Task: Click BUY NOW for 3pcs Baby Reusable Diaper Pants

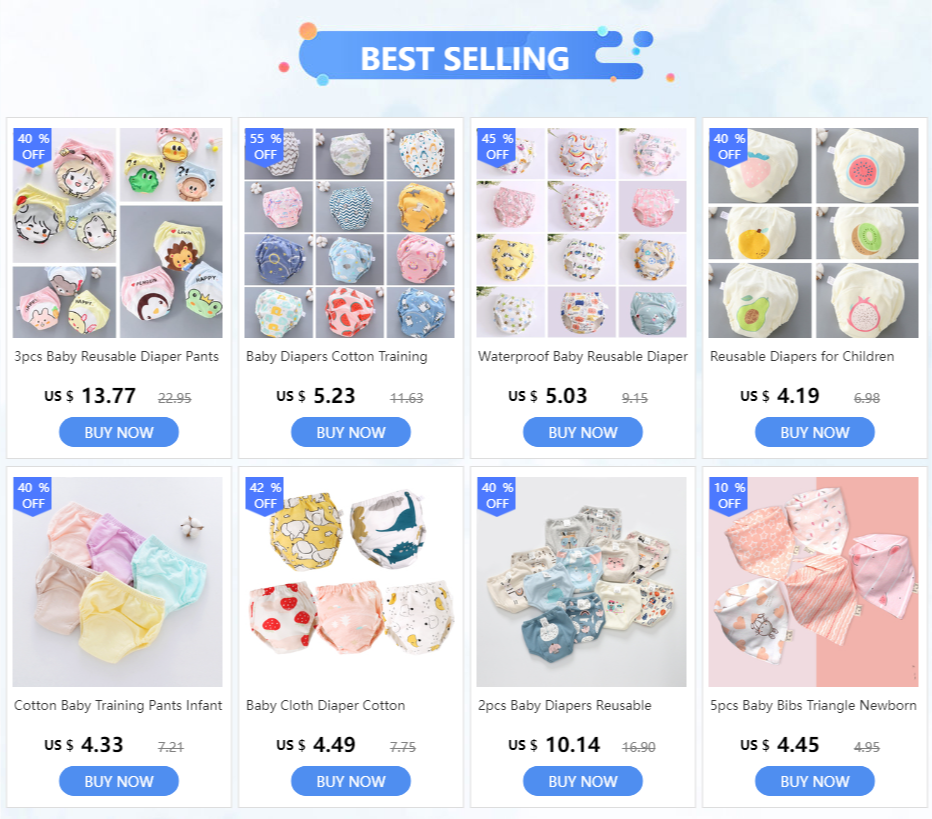Action: click(x=118, y=432)
